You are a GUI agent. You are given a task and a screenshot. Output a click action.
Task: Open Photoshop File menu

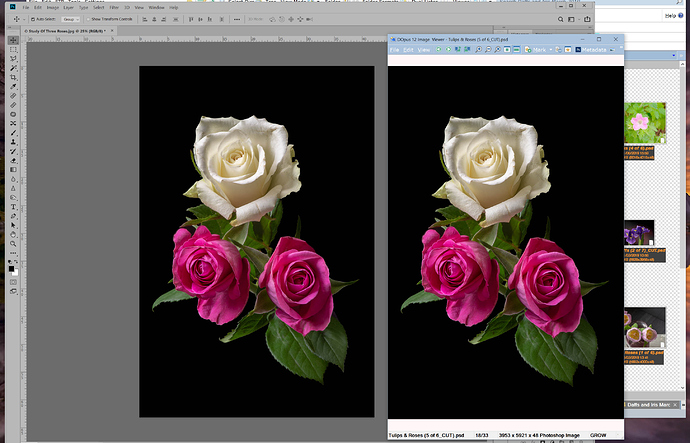pyautogui.click(x=26, y=7)
